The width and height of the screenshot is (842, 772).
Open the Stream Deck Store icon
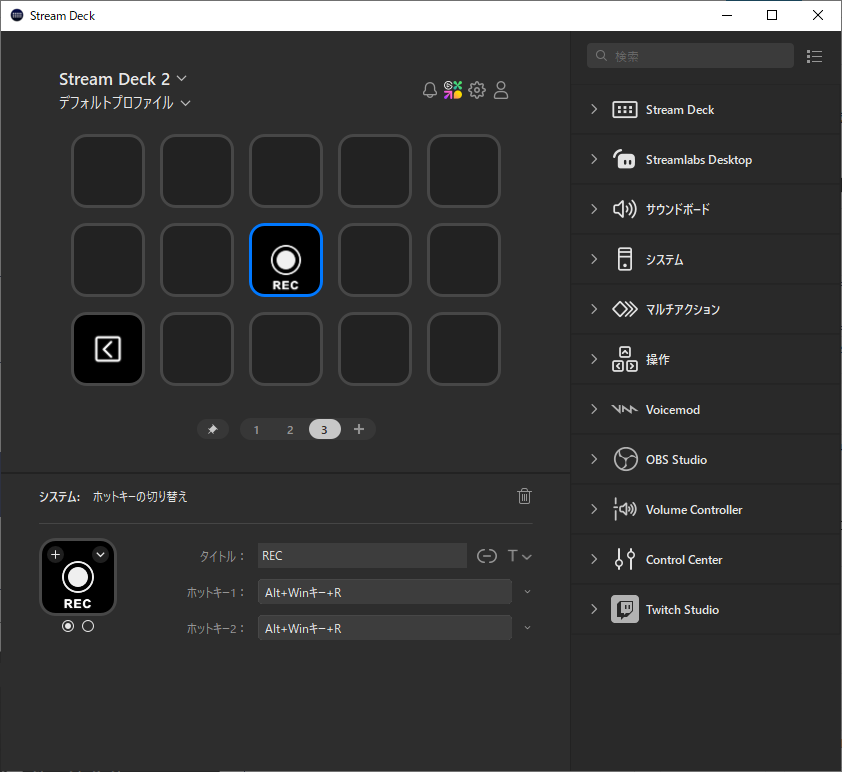tap(453, 90)
